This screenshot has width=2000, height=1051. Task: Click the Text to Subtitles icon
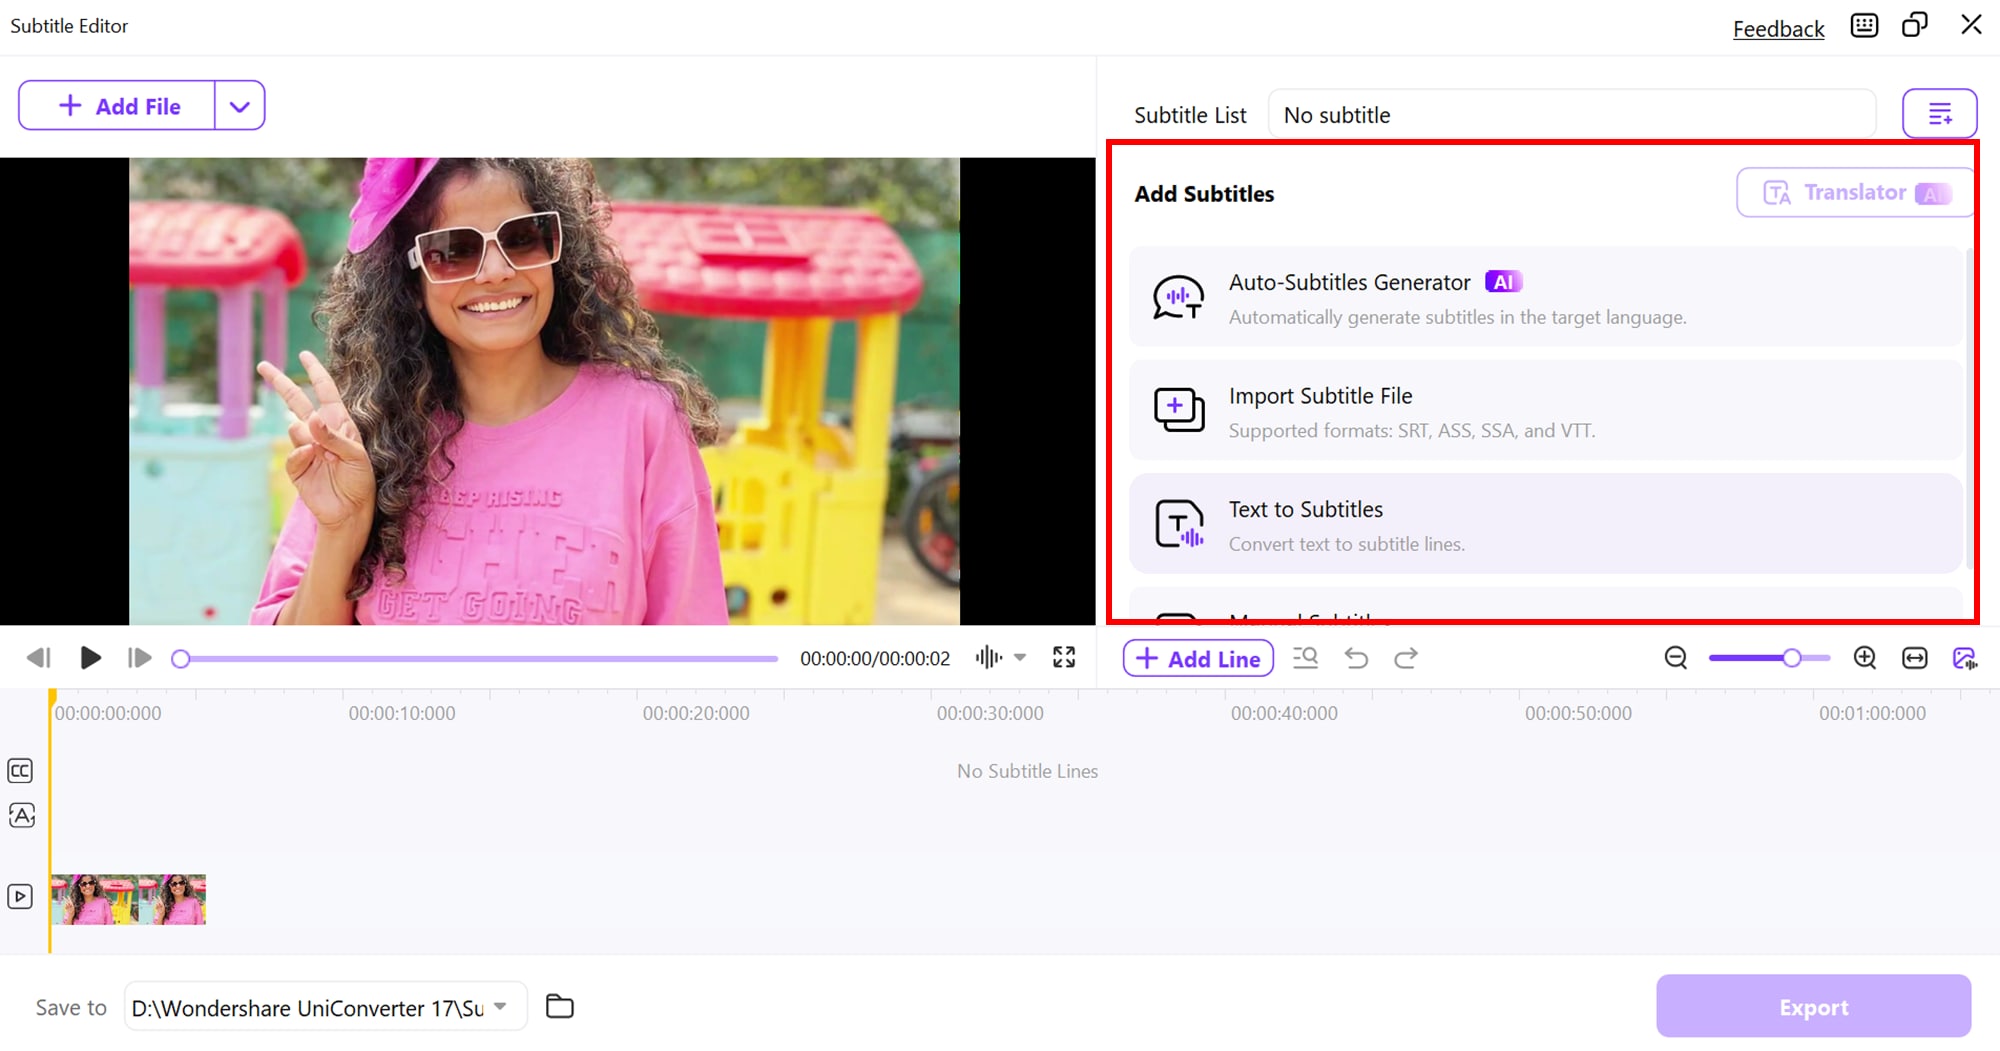pyautogui.click(x=1179, y=524)
